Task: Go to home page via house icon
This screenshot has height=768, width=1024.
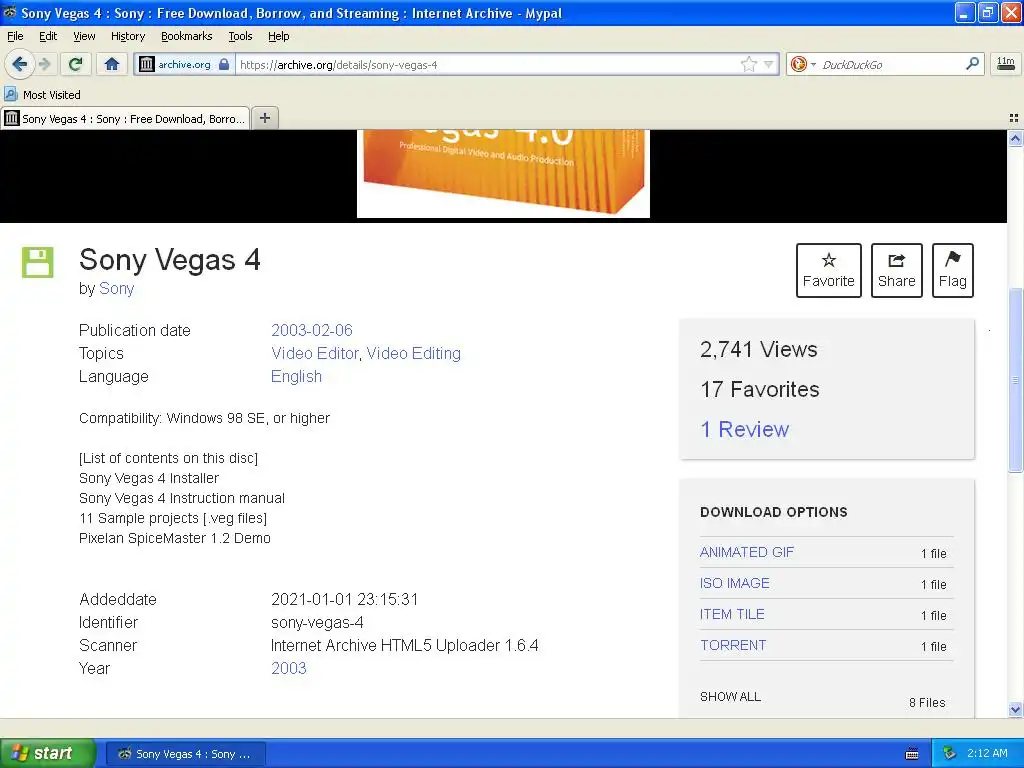Action: click(x=112, y=64)
